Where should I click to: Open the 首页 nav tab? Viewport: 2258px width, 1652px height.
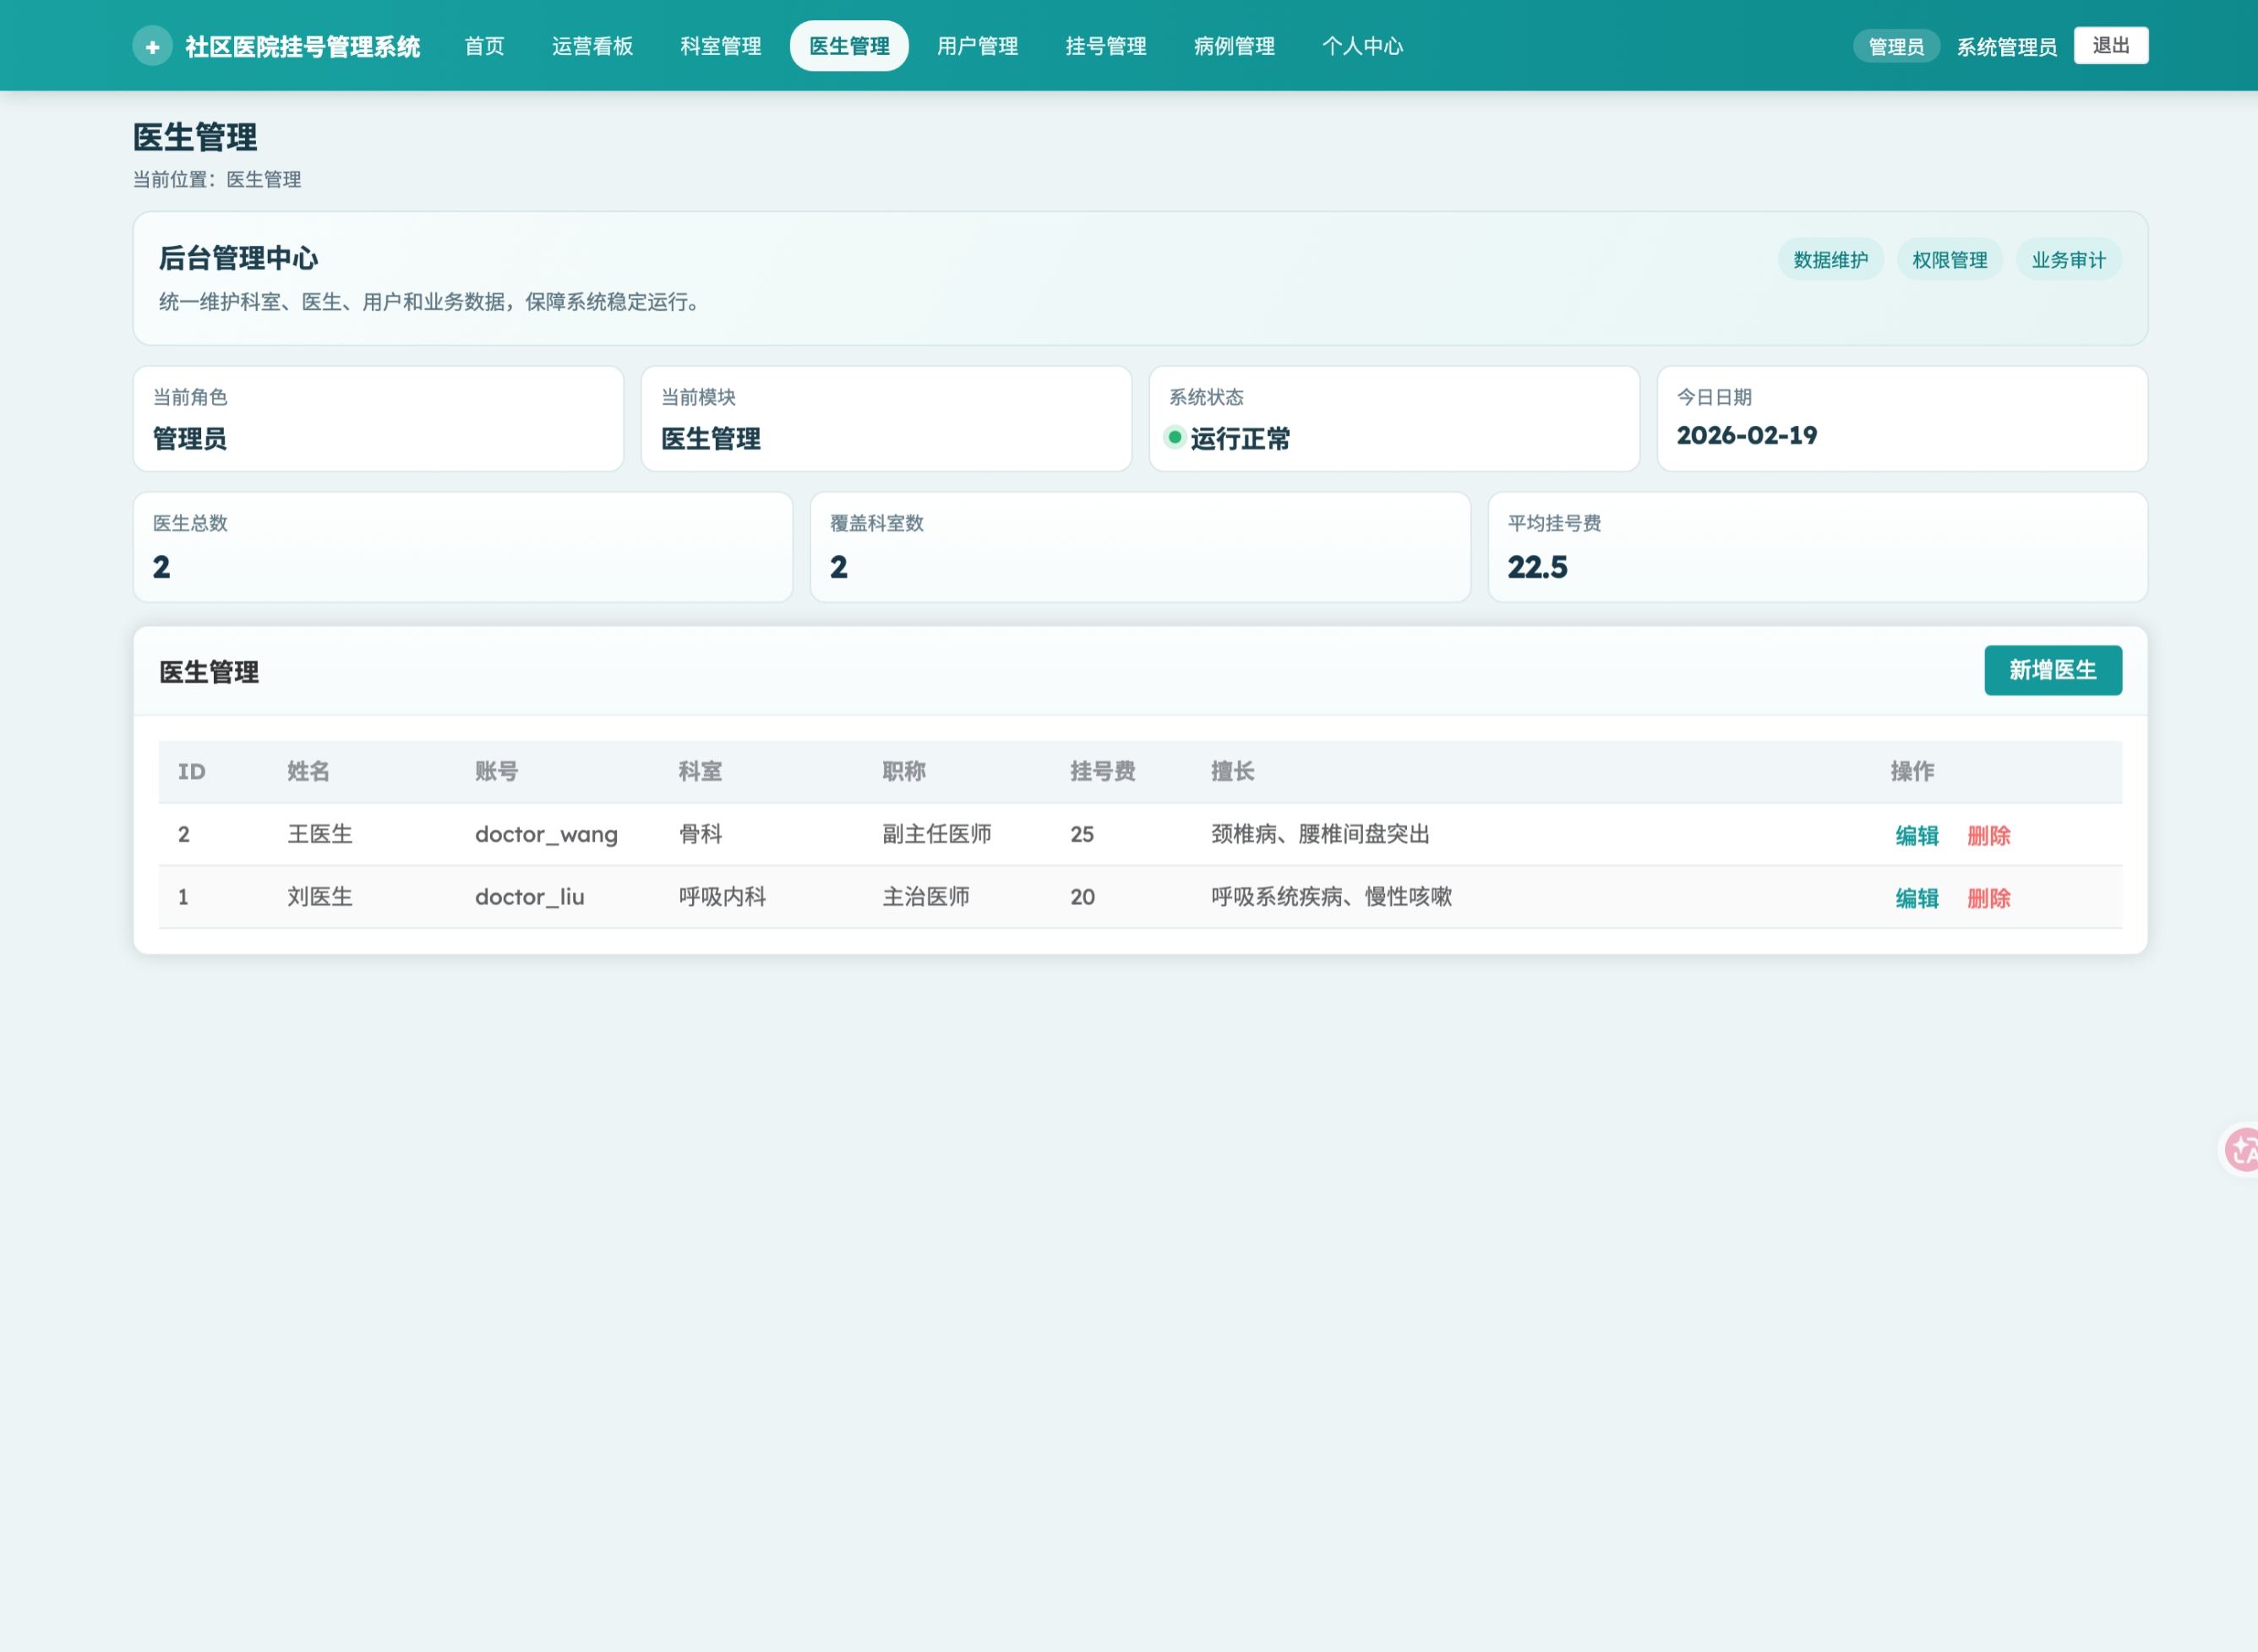pyautogui.click(x=484, y=46)
